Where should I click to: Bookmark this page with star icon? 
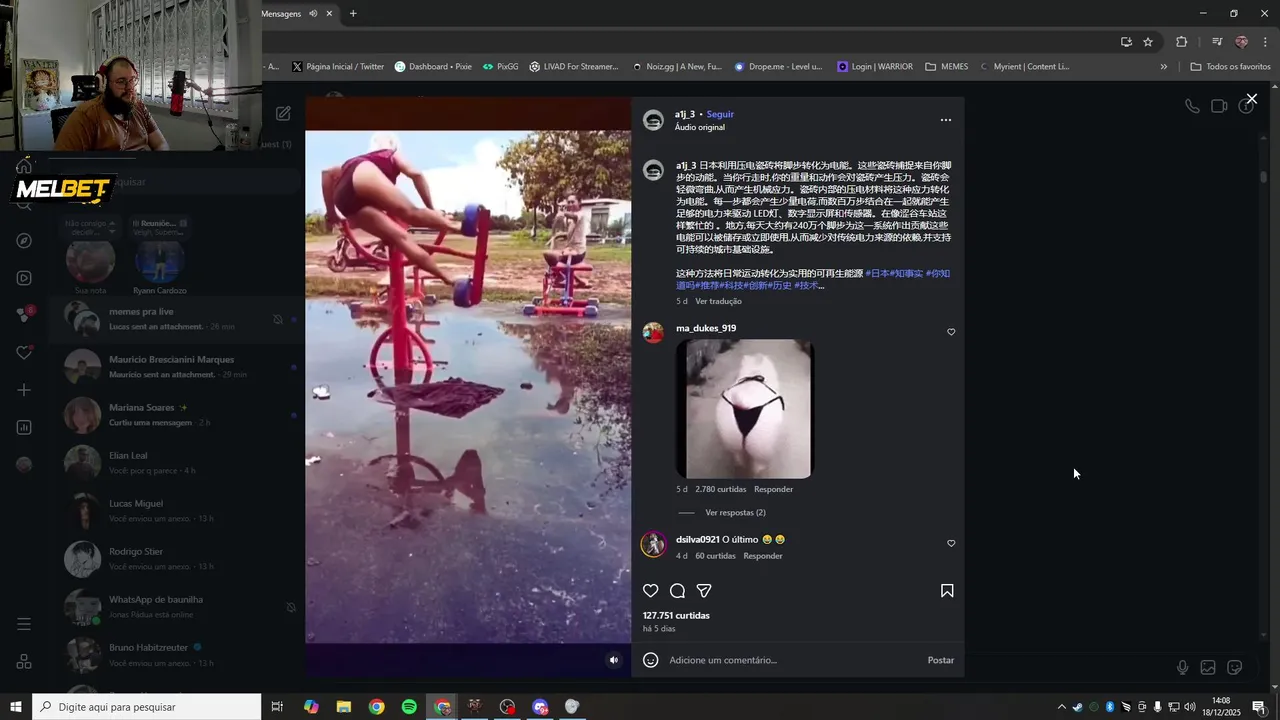pyautogui.click(x=1148, y=42)
